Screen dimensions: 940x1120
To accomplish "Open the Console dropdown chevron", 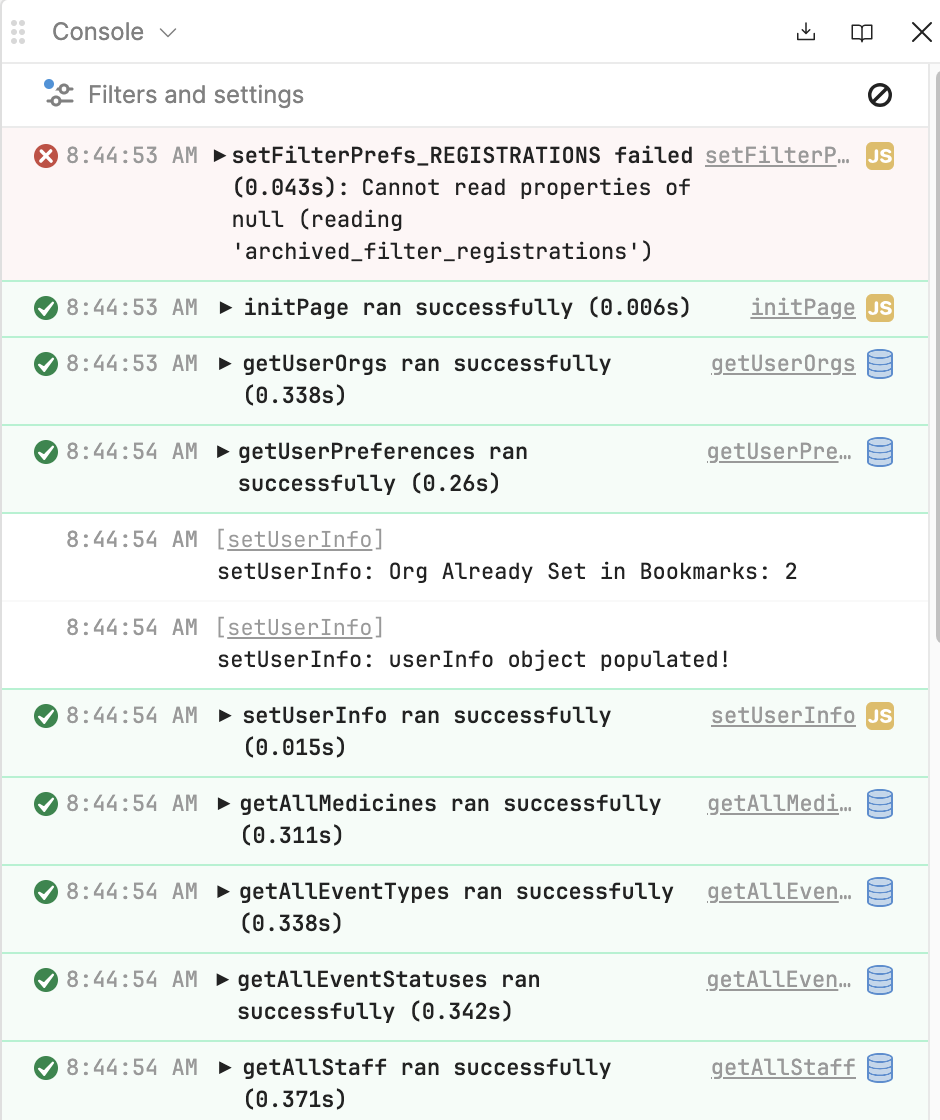I will tap(168, 33).
